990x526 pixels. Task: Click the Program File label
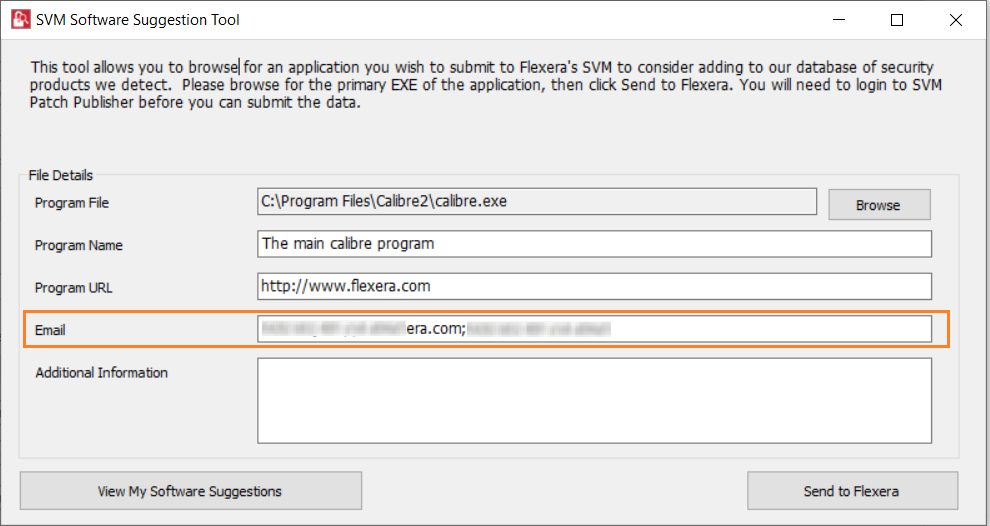tap(72, 203)
